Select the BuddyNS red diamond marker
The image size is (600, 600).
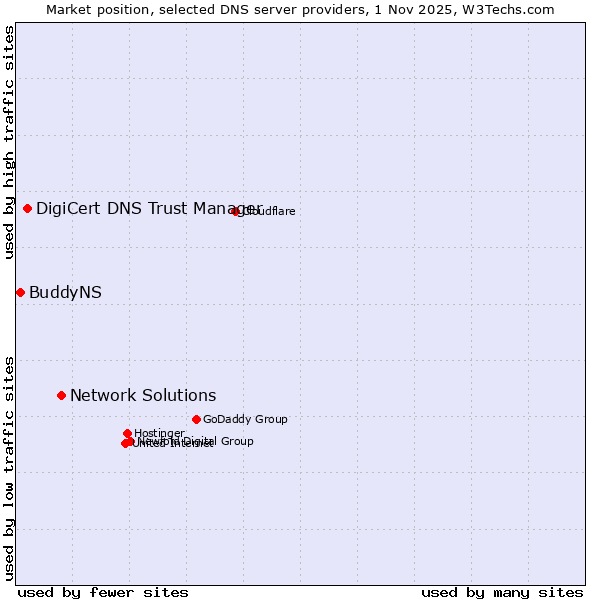pyautogui.click(x=20, y=292)
